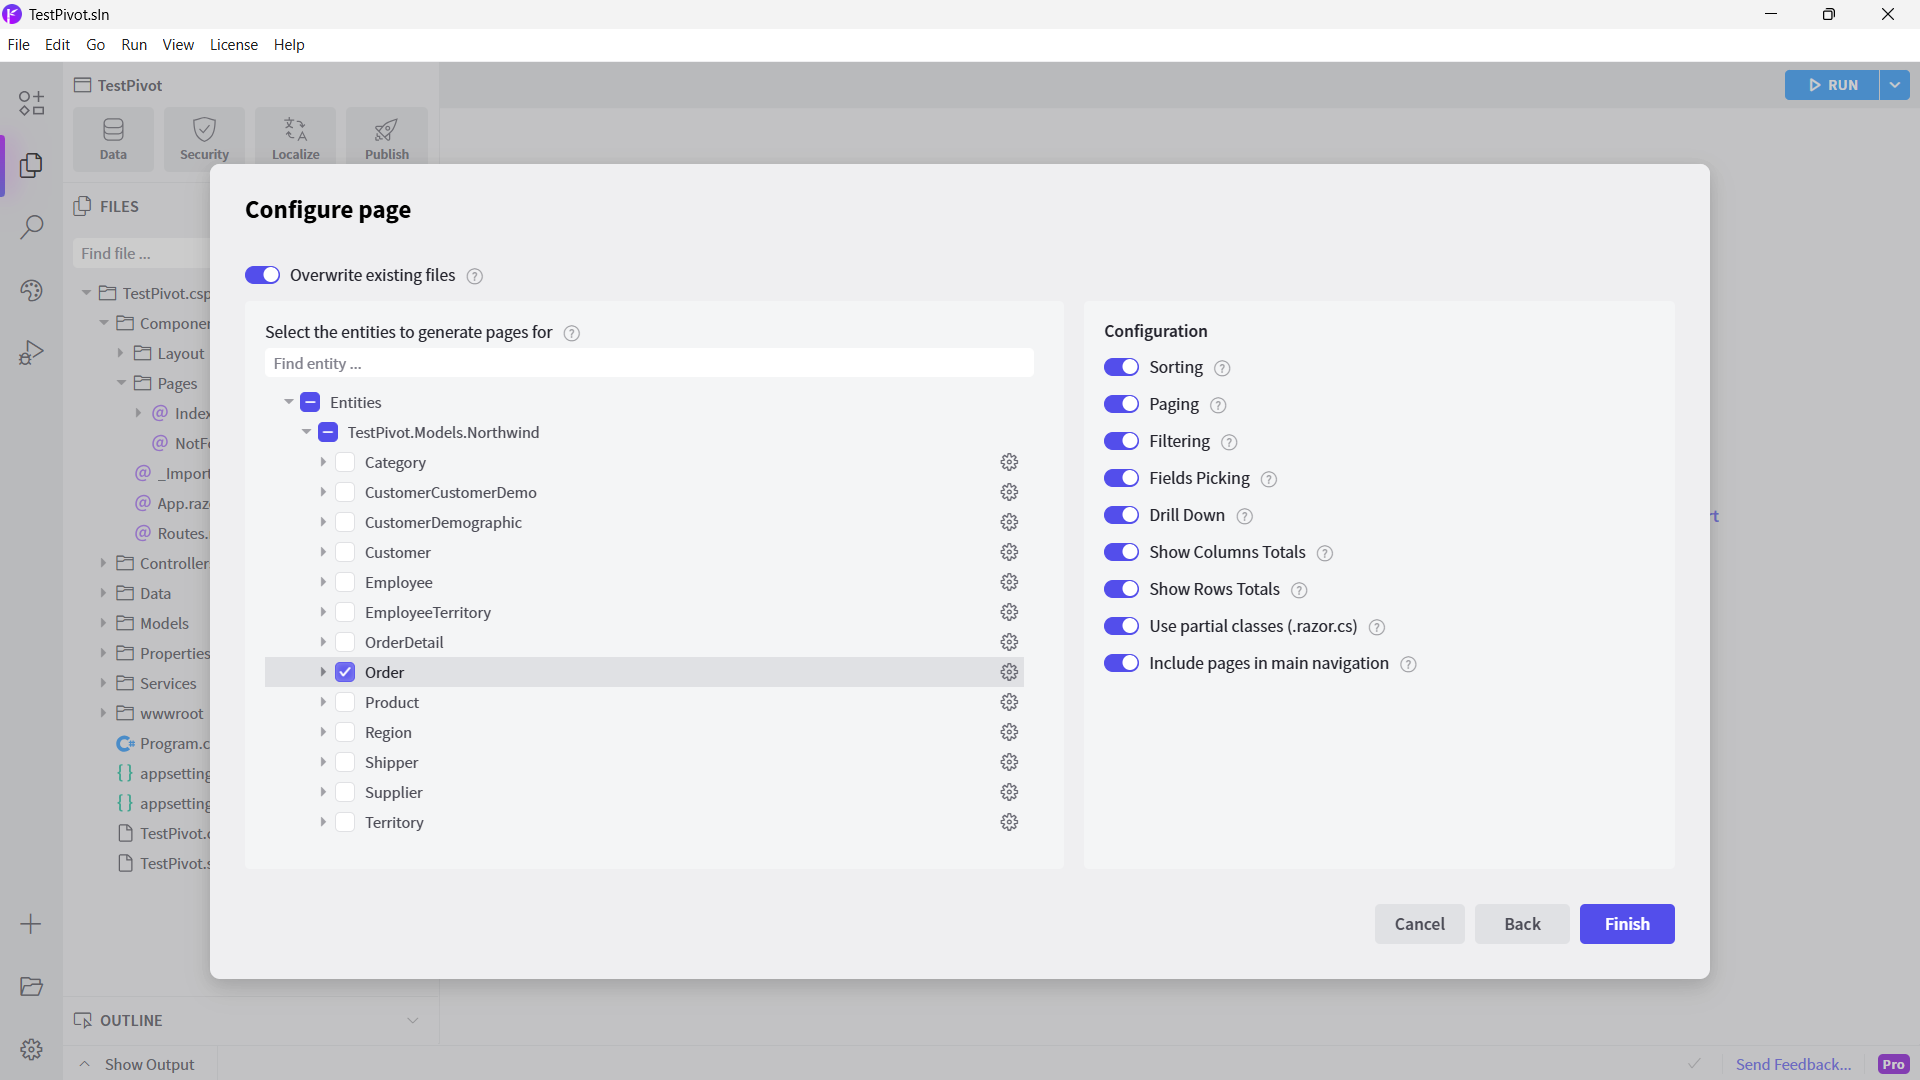Click the gear icon for Territory entity
Image resolution: width=1920 pixels, height=1080 pixels.
(x=1009, y=822)
